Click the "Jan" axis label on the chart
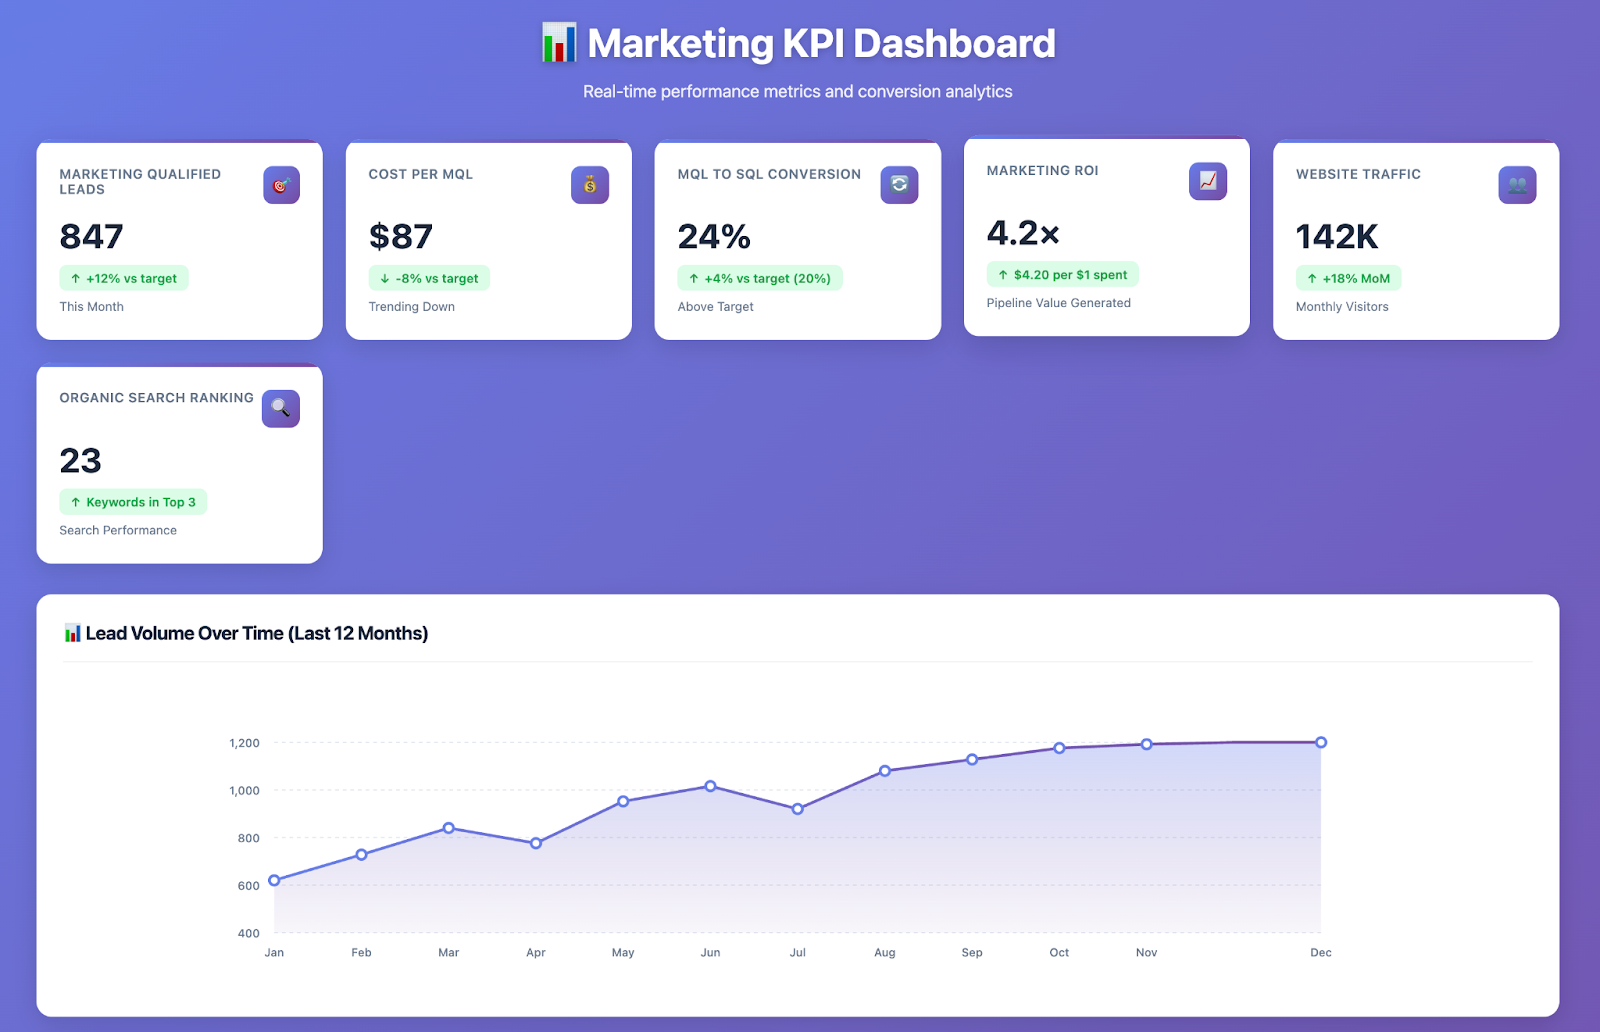 [x=274, y=952]
